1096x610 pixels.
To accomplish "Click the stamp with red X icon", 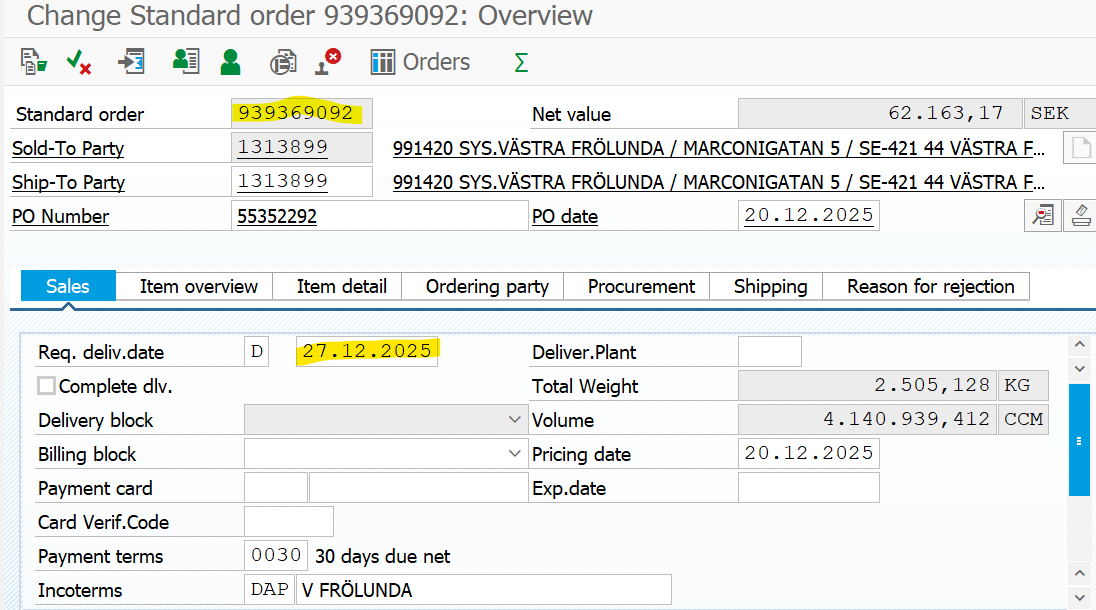I will pos(328,62).
